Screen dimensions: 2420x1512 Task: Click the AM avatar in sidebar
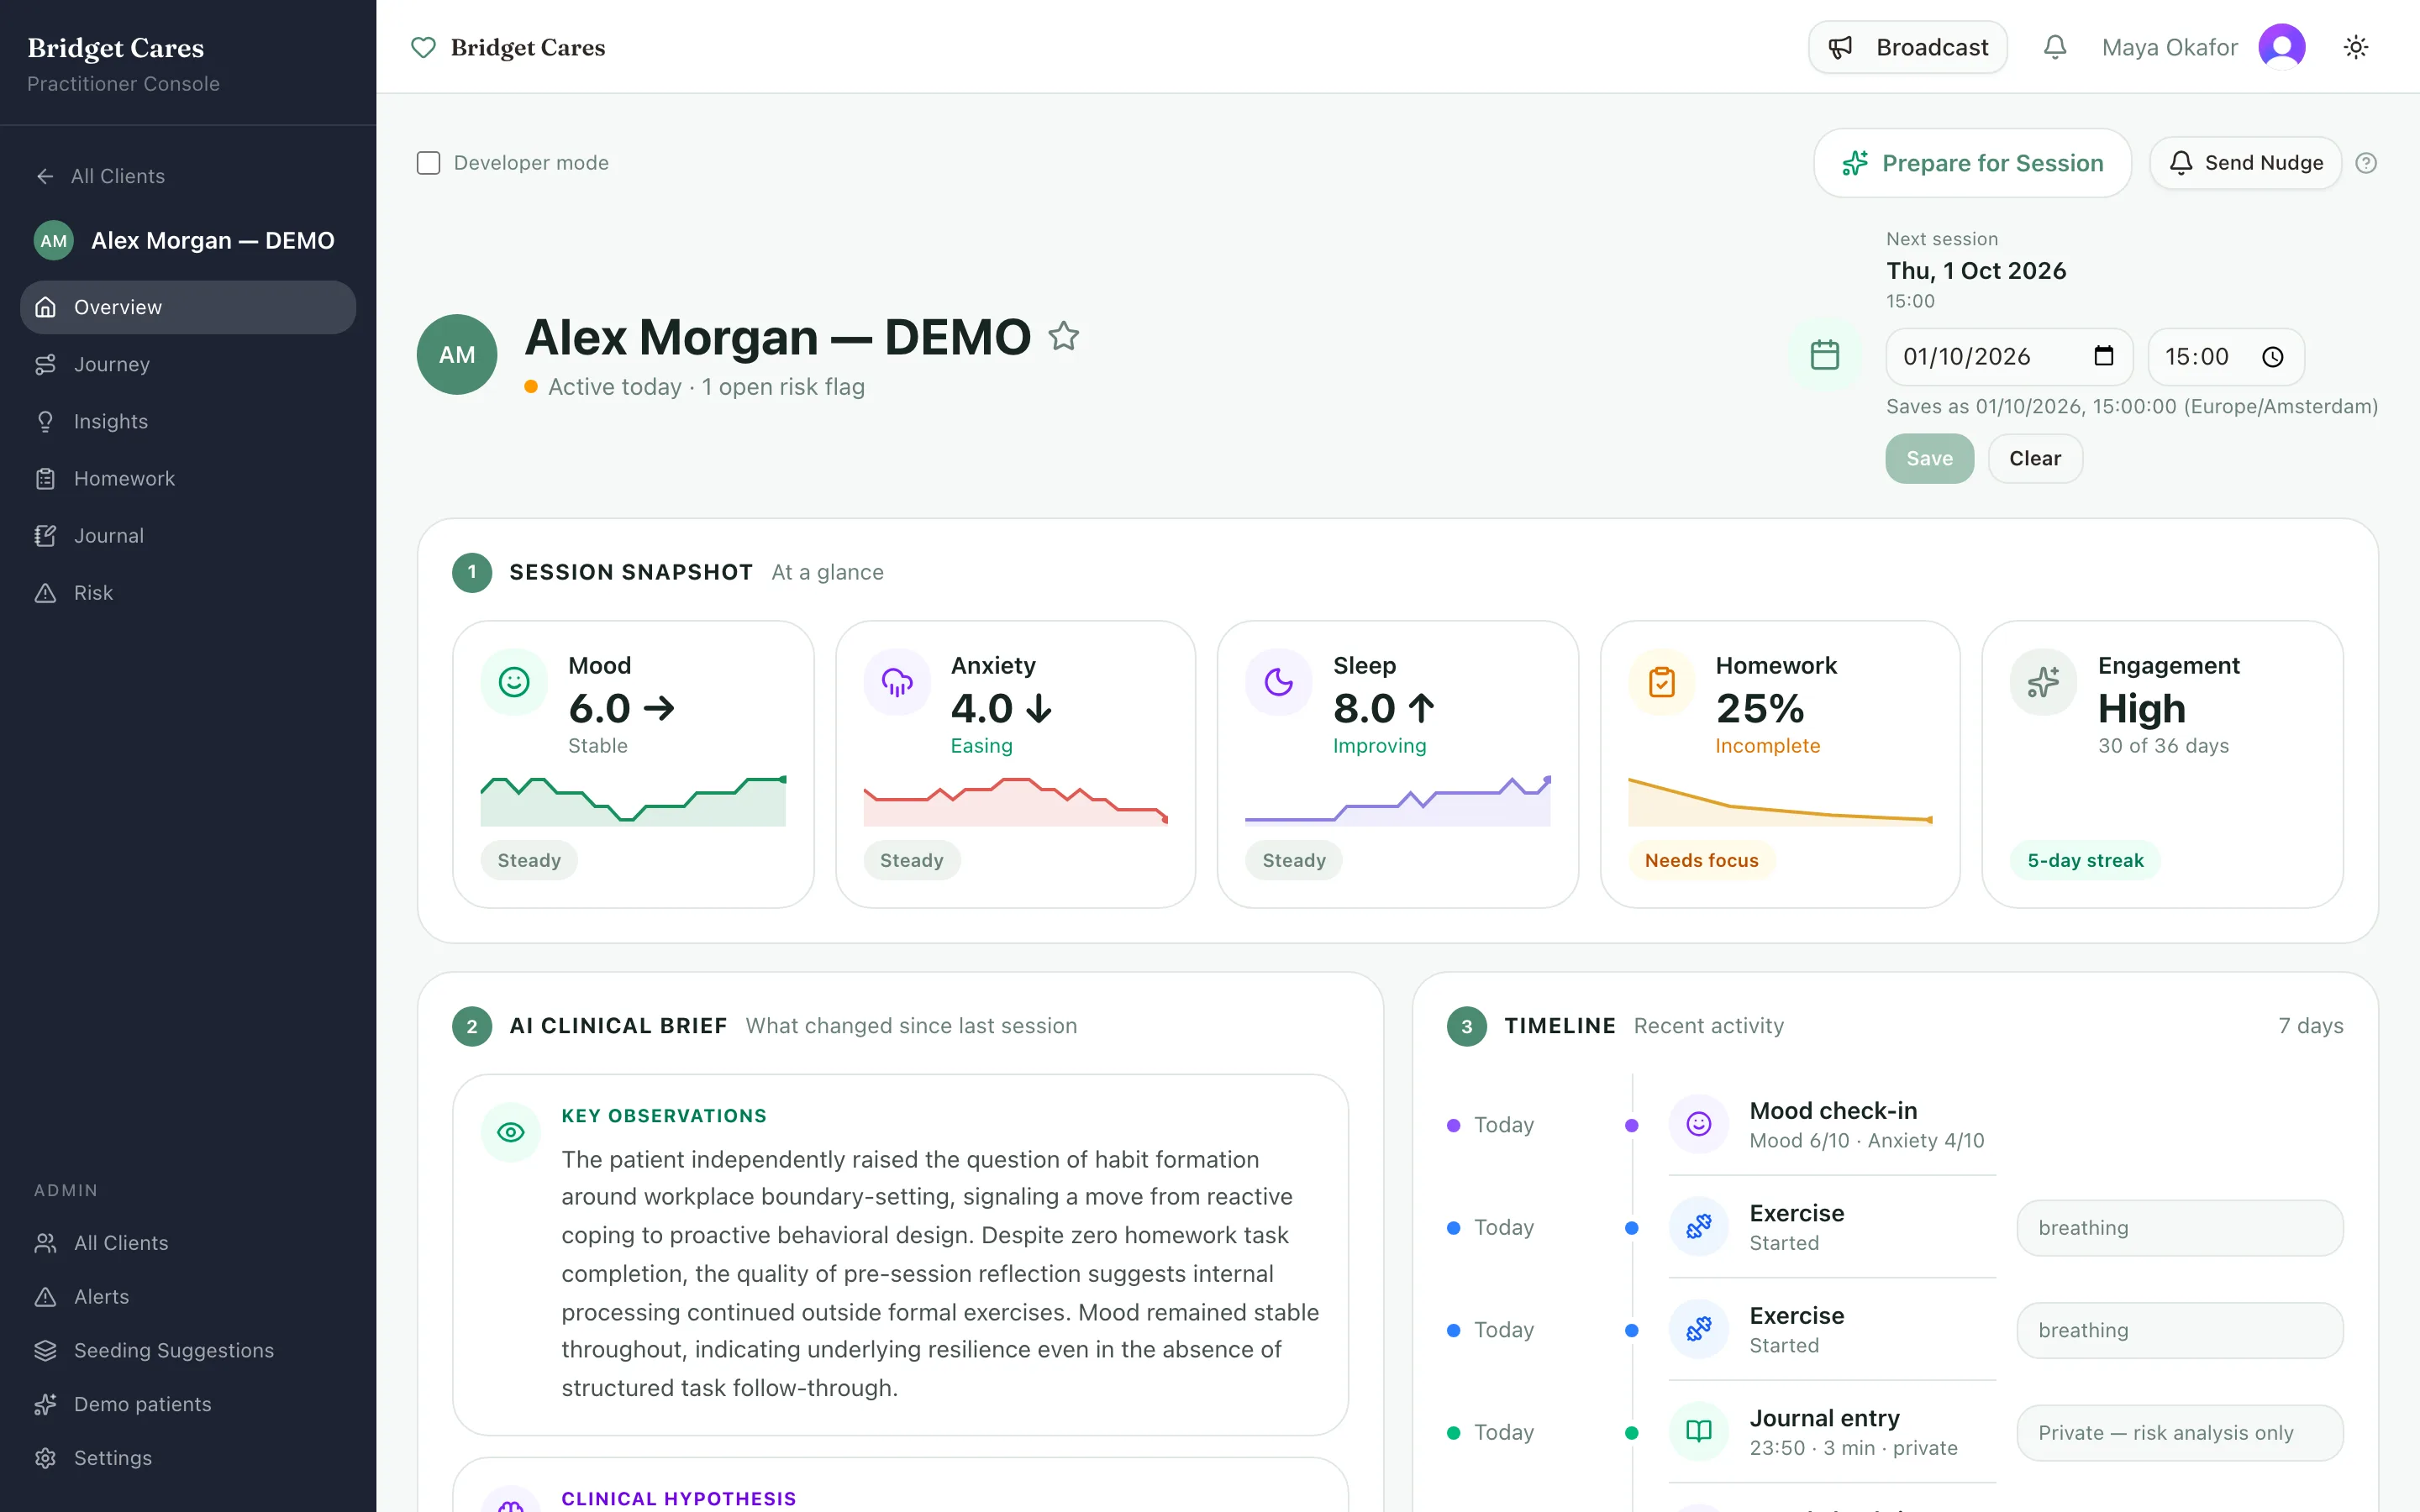(54, 241)
